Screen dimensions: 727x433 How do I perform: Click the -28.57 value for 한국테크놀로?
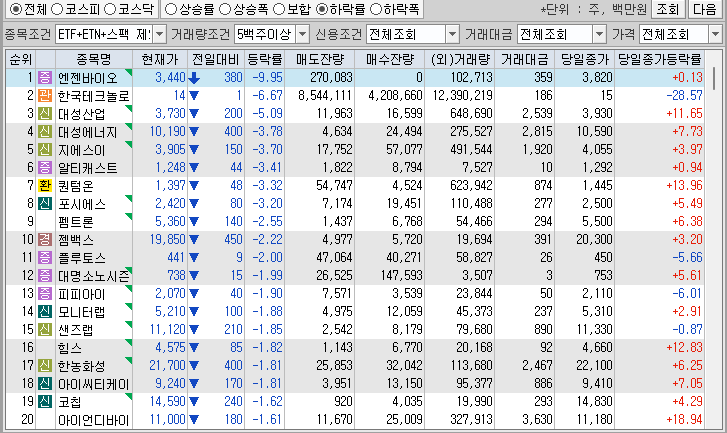tap(684, 96)
